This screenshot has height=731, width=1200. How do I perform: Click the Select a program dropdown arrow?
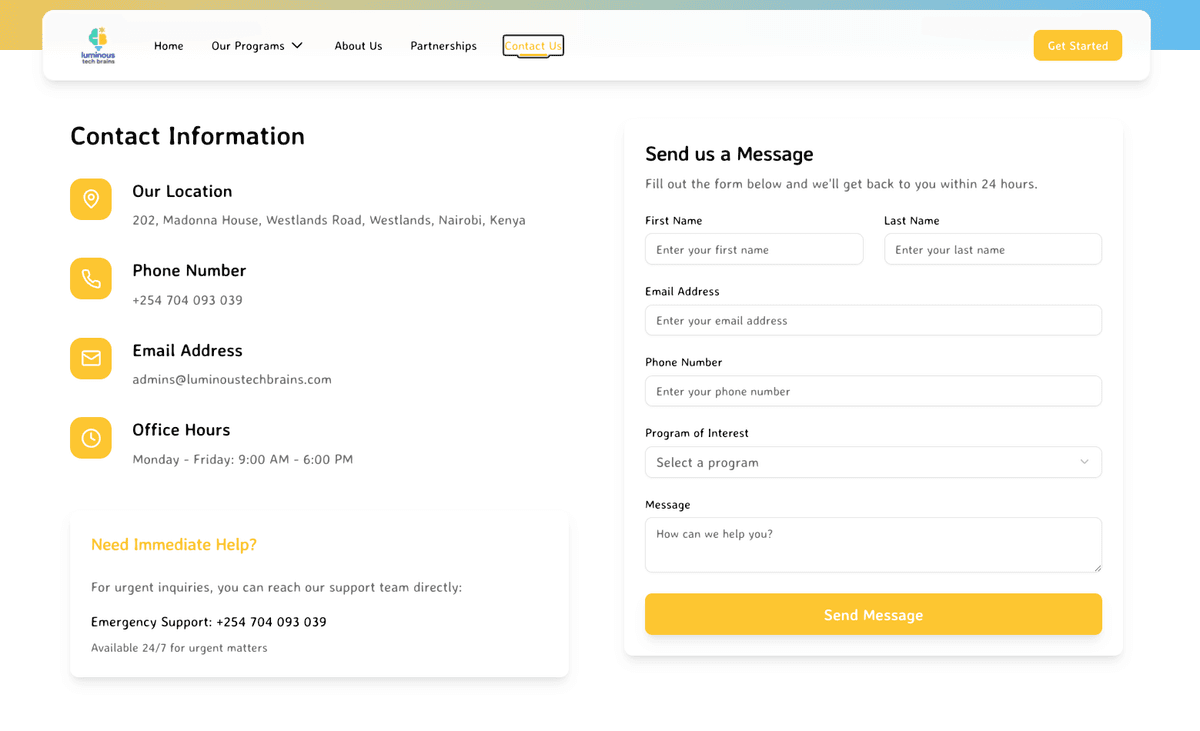(x=1084, y=462)
